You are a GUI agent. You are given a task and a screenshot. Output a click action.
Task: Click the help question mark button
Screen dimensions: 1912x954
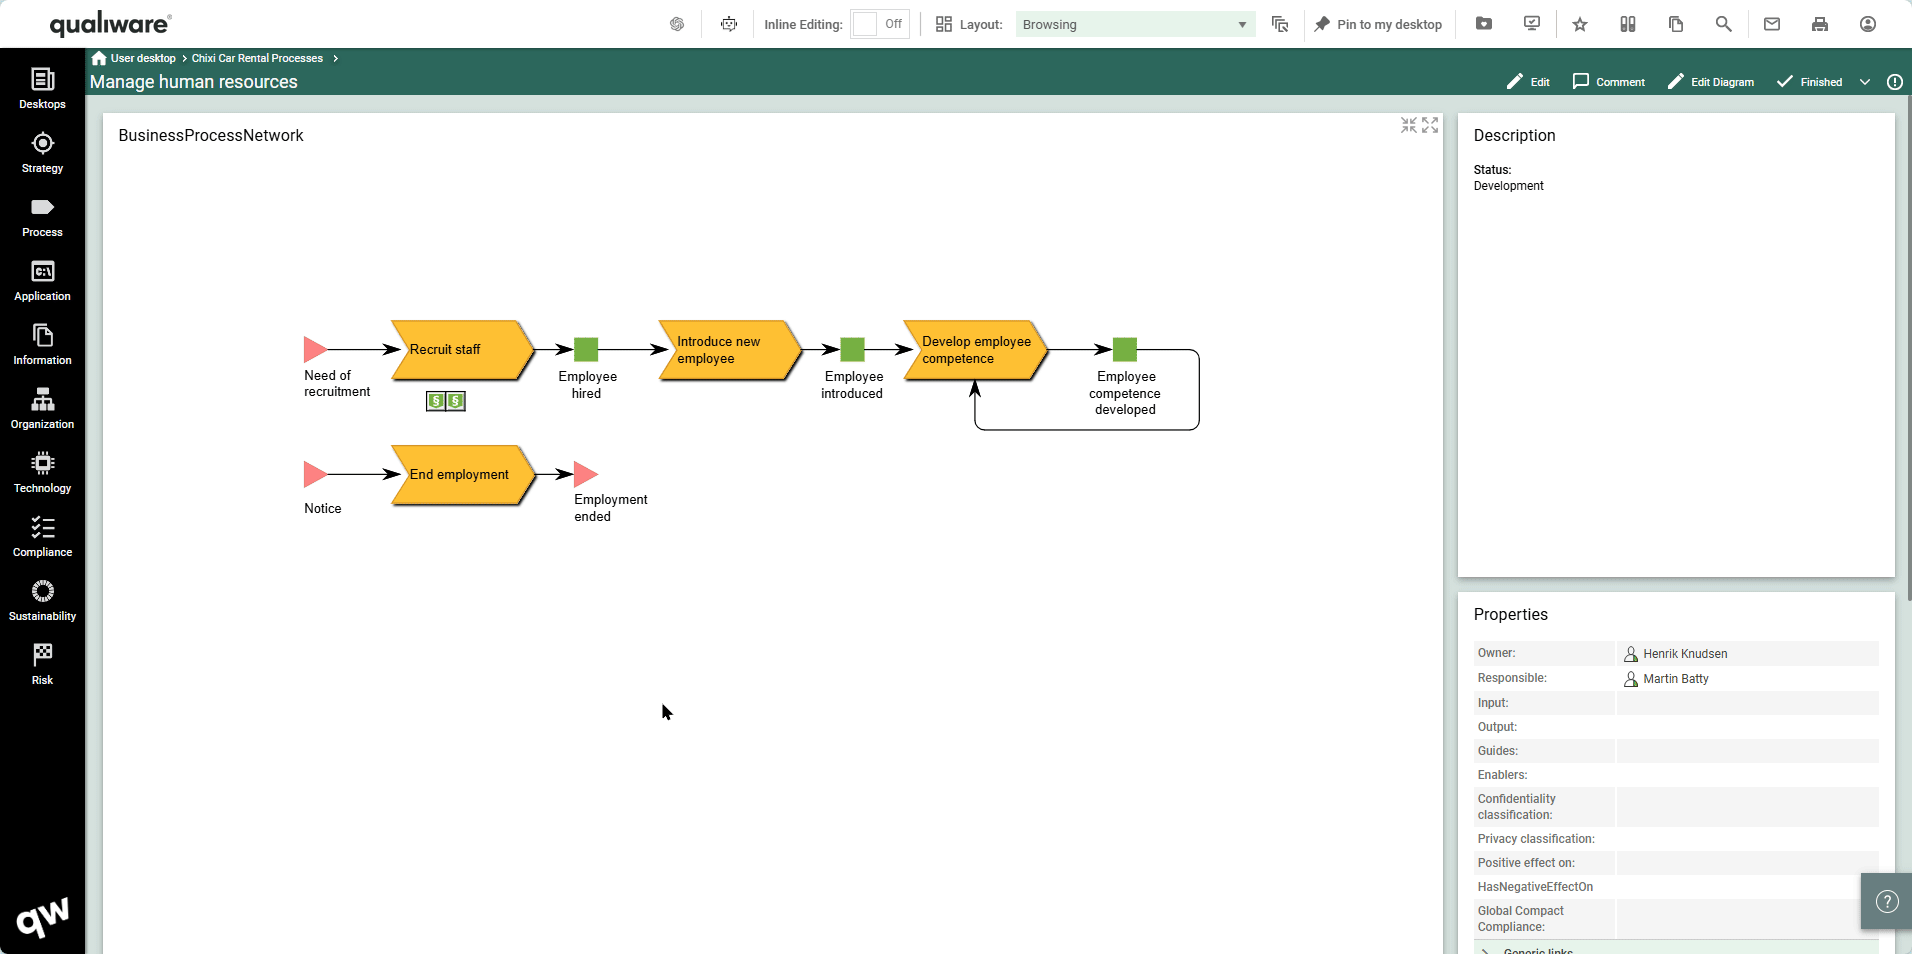point(1886,902)
